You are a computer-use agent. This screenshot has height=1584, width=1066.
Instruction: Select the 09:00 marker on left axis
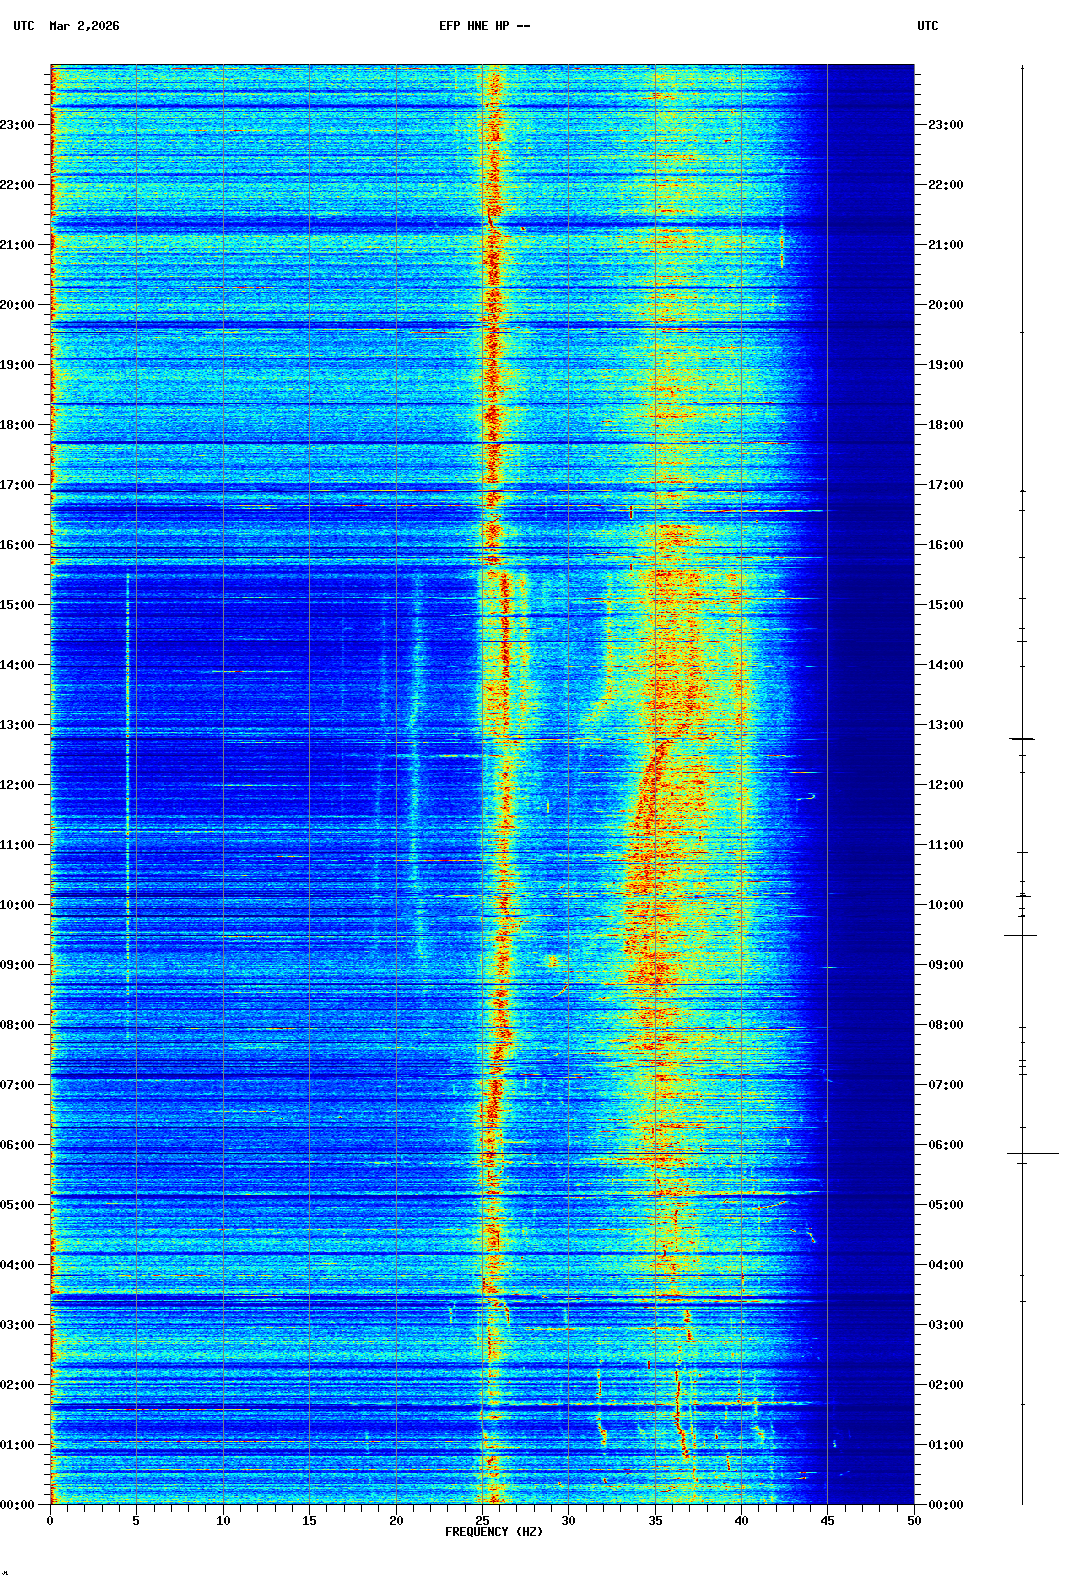[x=17, y=965]
